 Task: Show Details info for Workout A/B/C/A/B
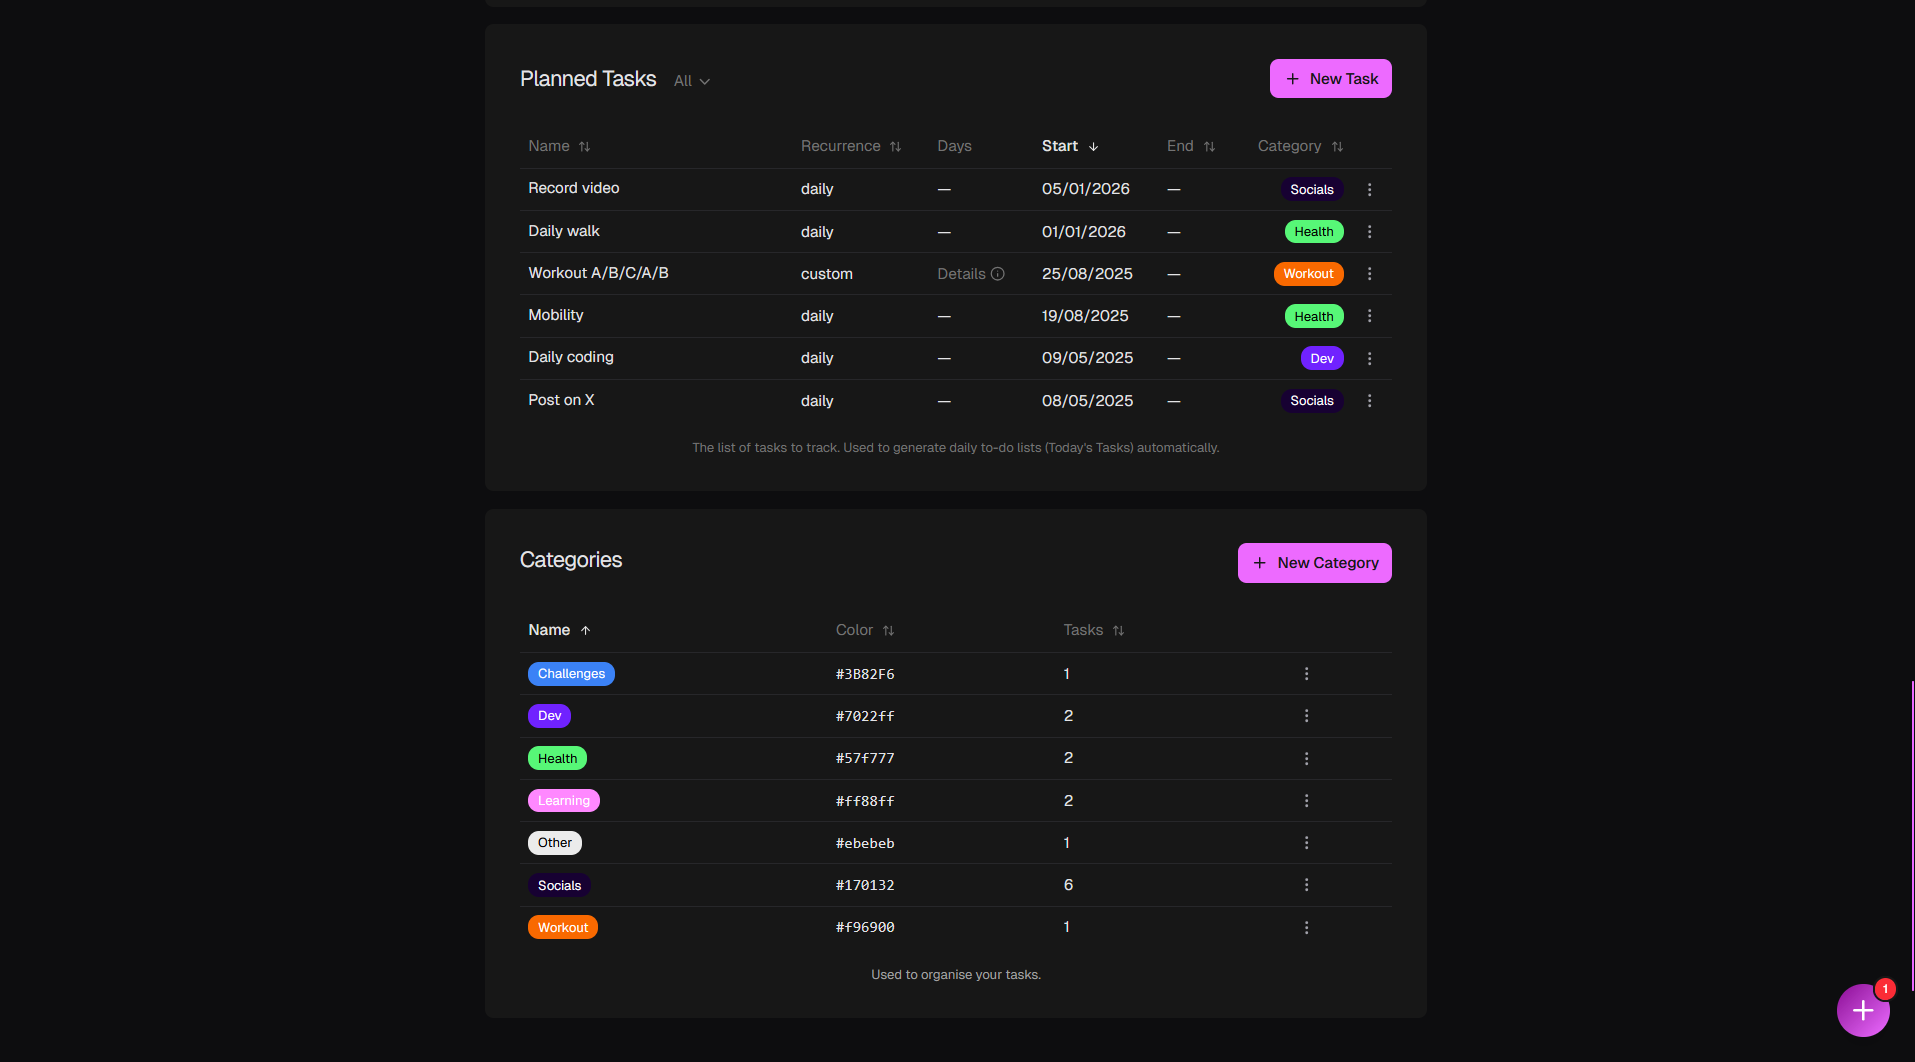click(970, 274)
